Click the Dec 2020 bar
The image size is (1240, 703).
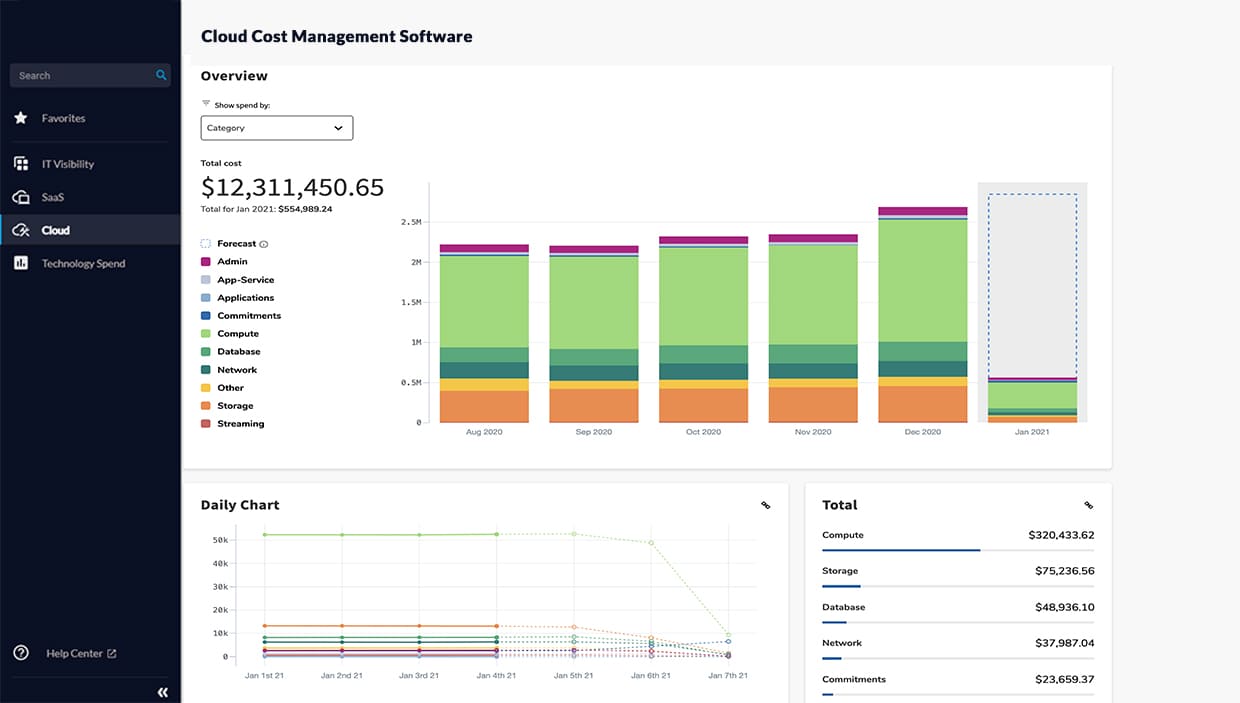coord(923,315)
